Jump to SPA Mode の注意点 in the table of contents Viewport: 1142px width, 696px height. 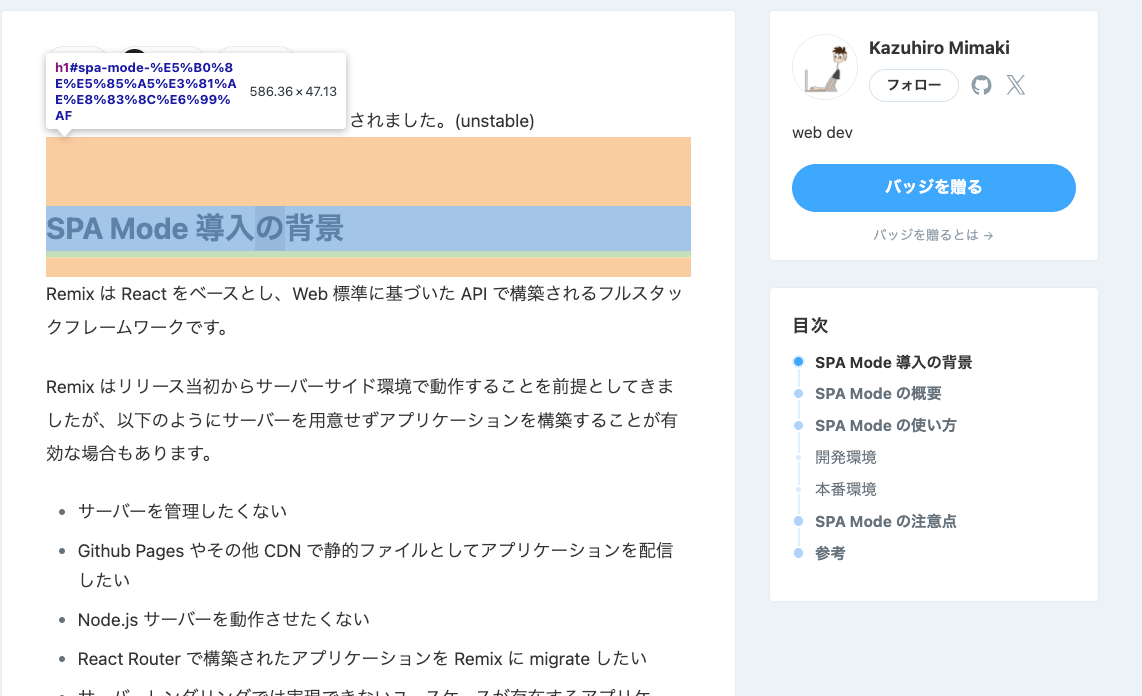[885, 522]
